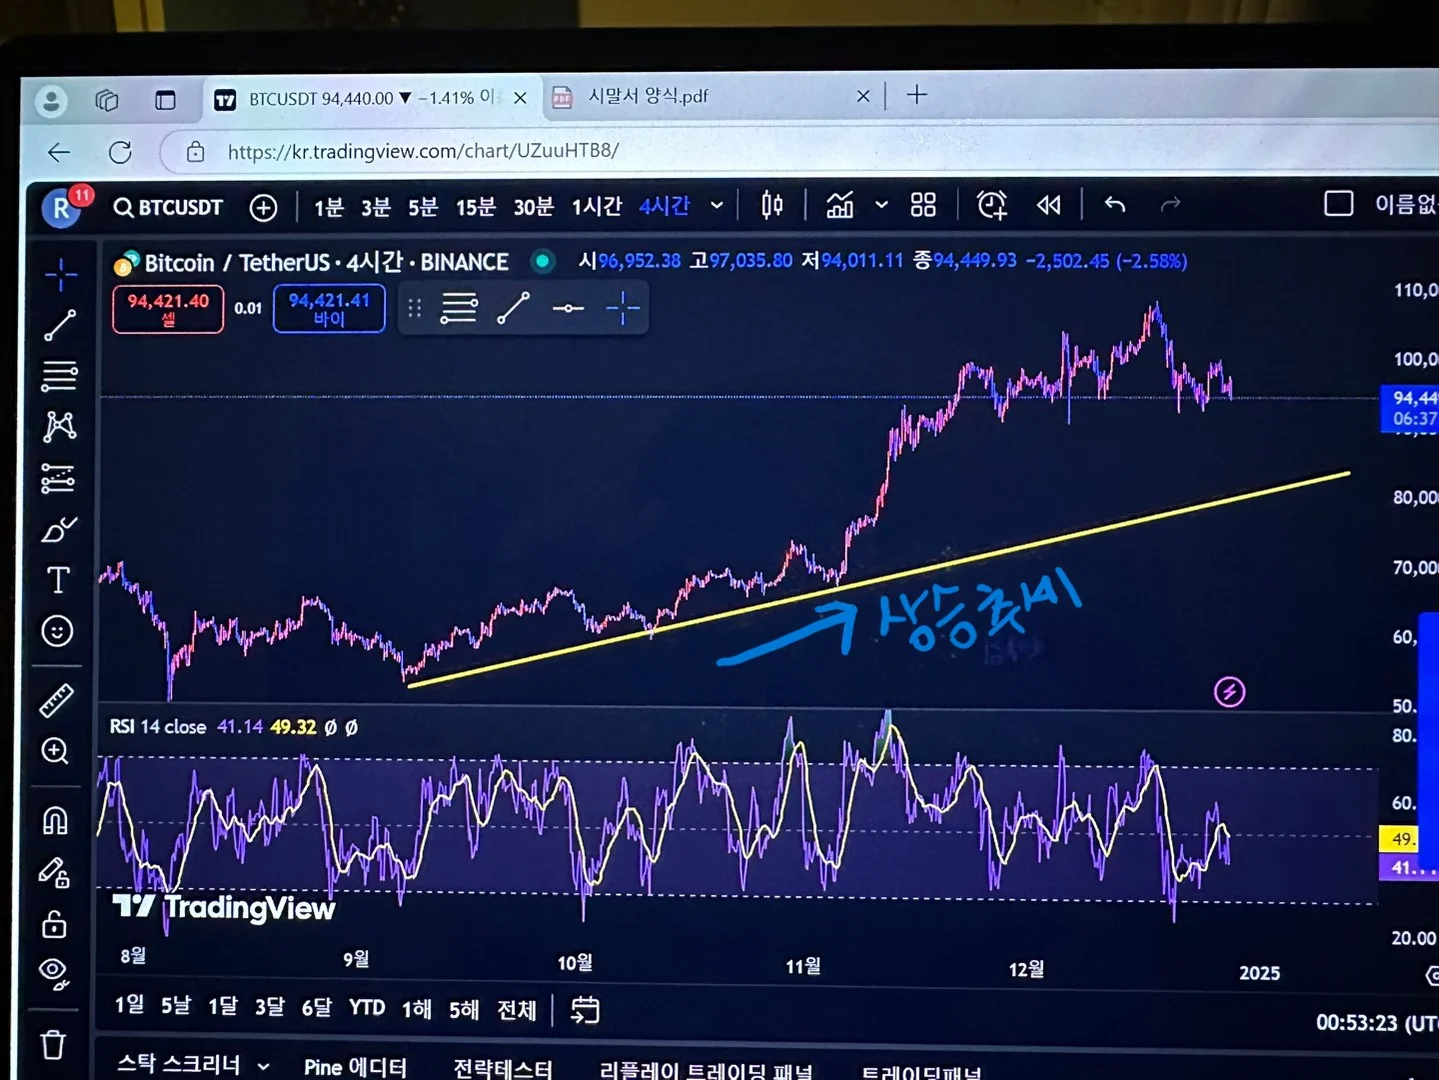Select favorites toolbar crosshair tool

click(x=622, y=308)
